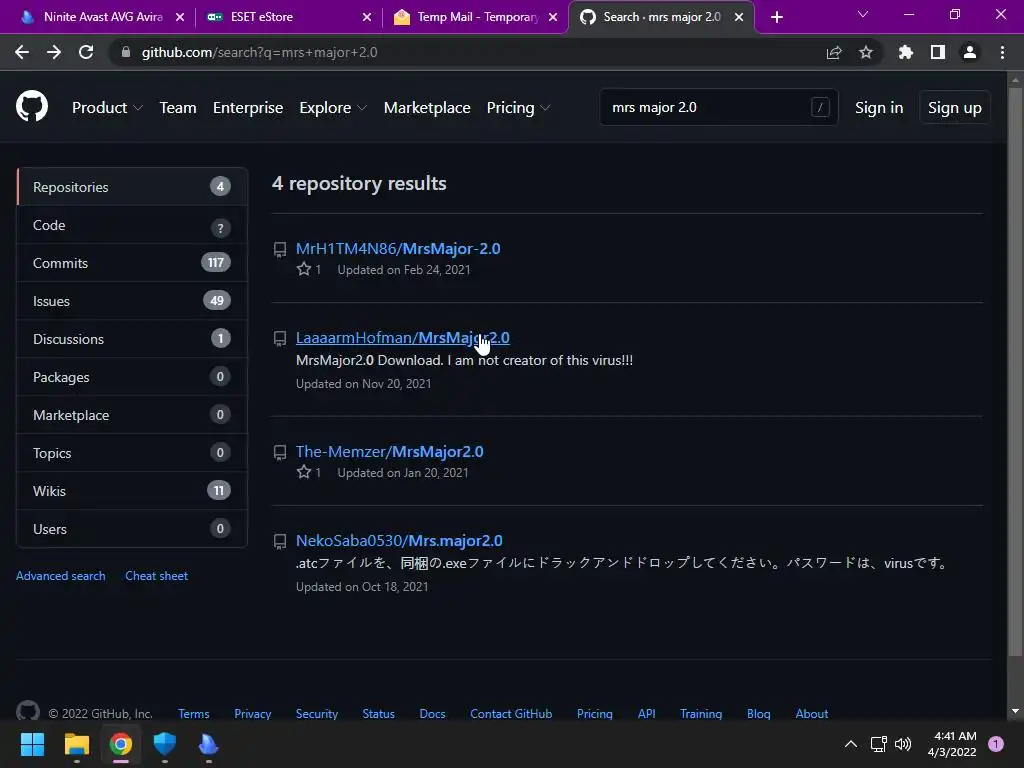Image resolution: width=1024 pixels, height=768 pixels.
Task: Click slash shortcut icon in search box
Action: 820,107
